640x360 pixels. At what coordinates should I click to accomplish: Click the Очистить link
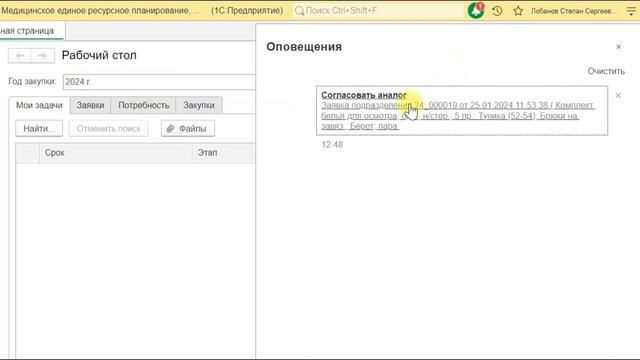coord(606,71)
